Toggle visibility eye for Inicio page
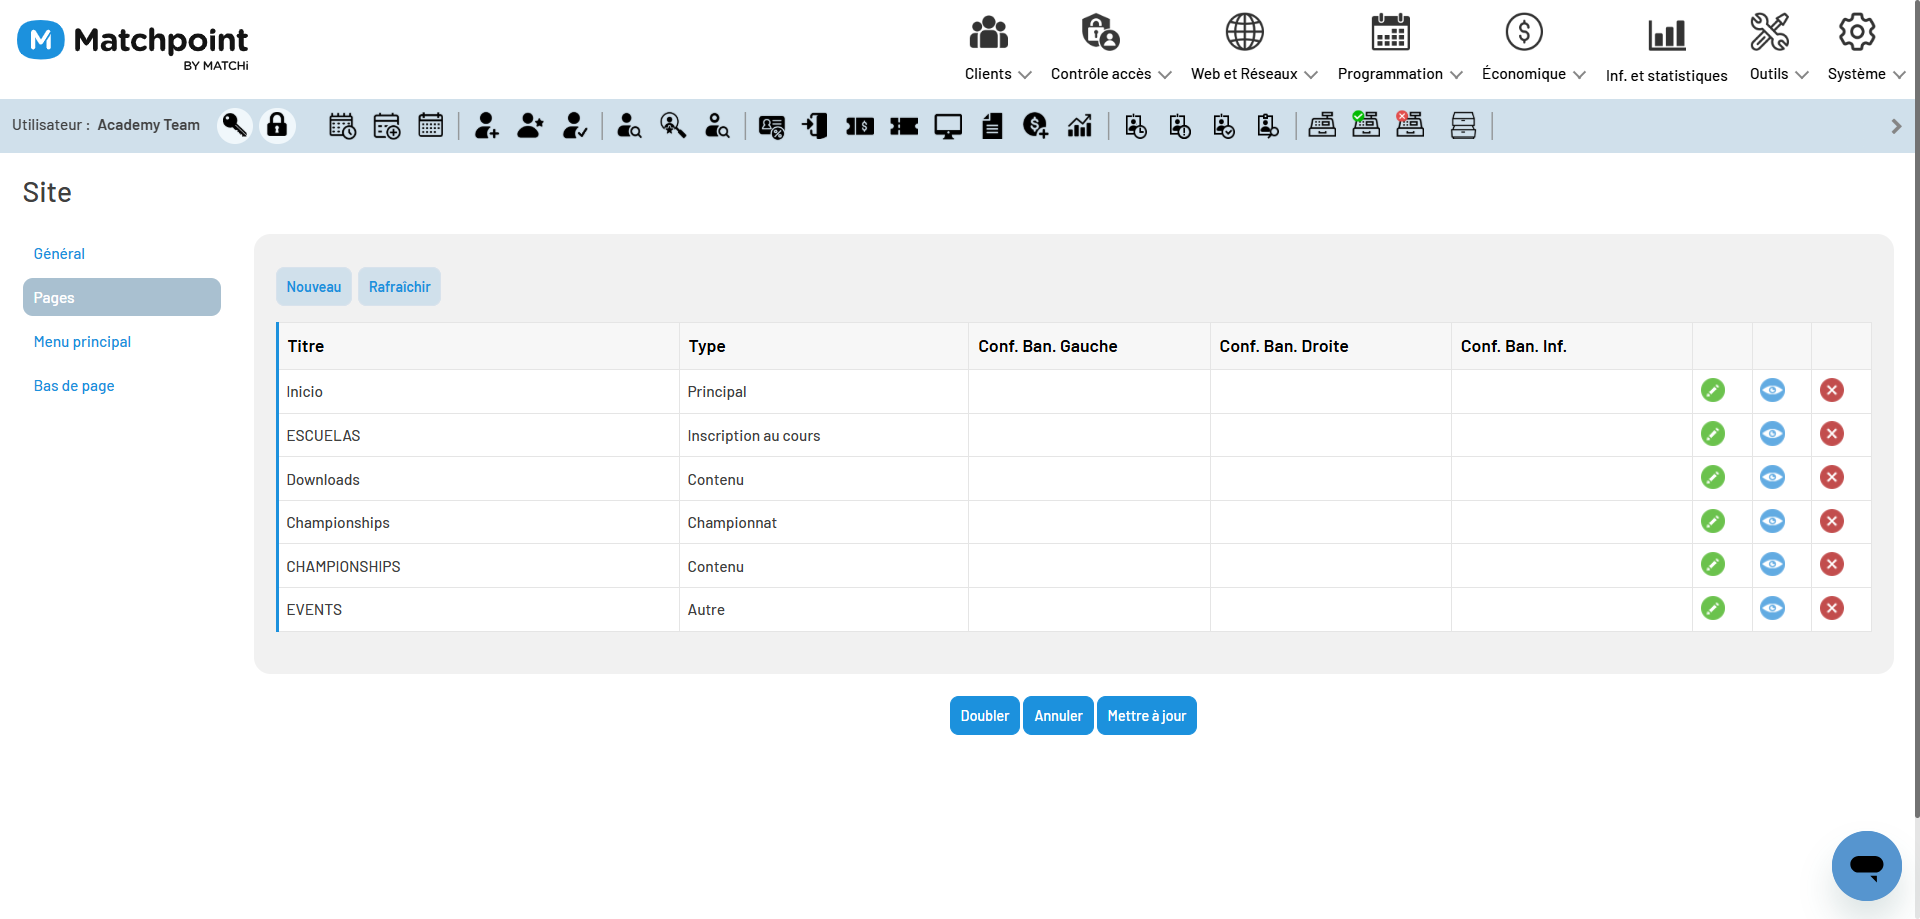 point(1772,390)
